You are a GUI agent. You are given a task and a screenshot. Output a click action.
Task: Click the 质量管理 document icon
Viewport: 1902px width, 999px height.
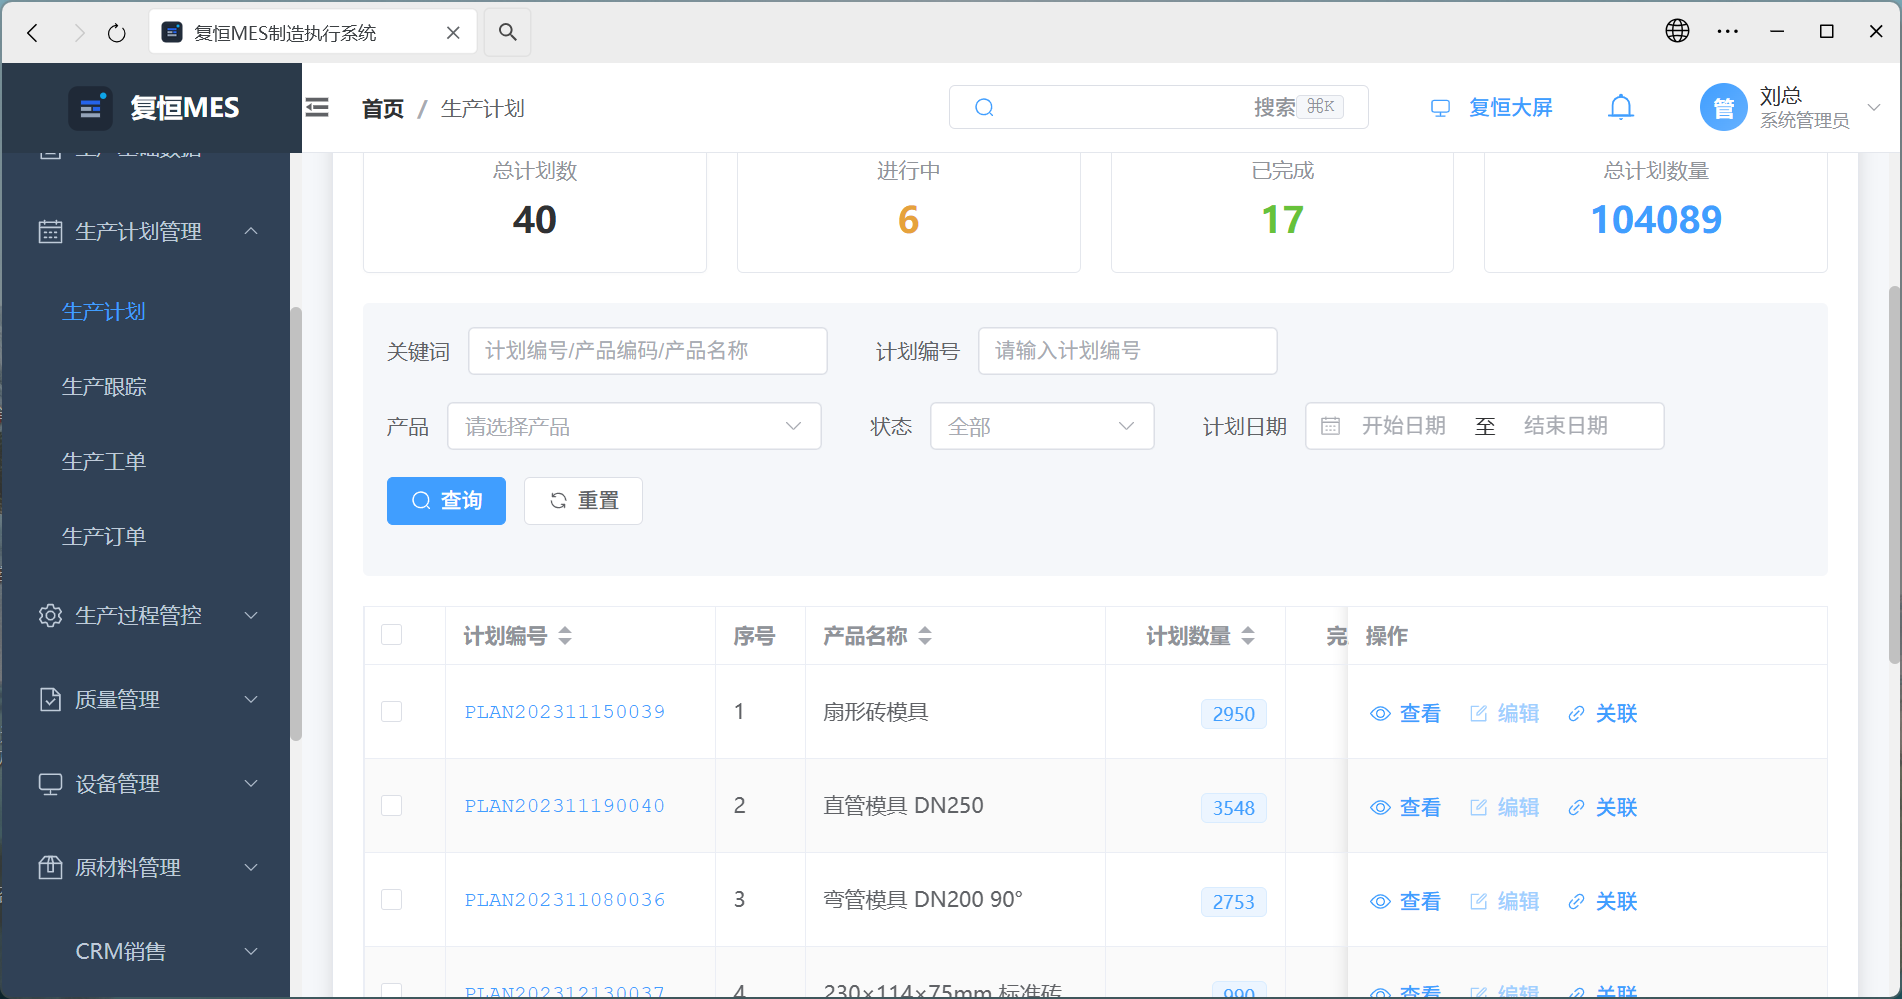tap(50, 699)
